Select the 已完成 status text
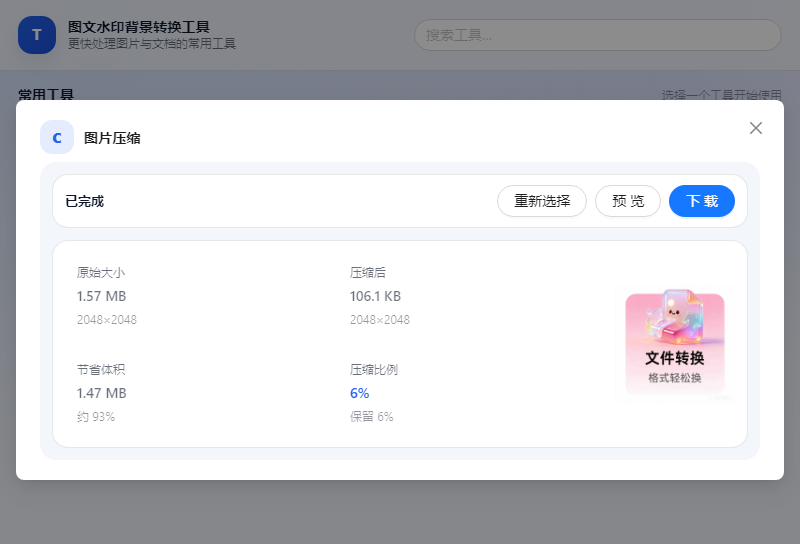The image size is (800, 544). click(85, 201)
